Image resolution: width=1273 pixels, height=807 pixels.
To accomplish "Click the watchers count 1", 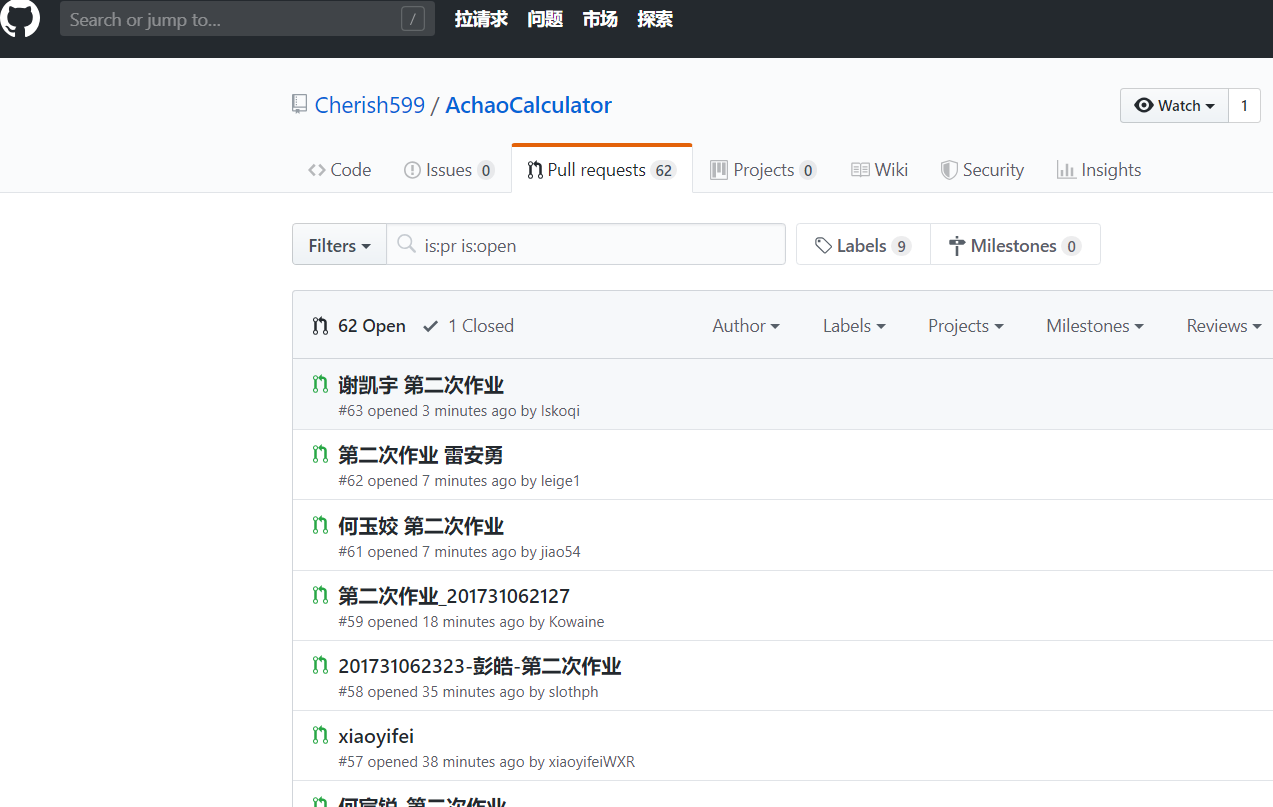I will (x=1245, y=105).
